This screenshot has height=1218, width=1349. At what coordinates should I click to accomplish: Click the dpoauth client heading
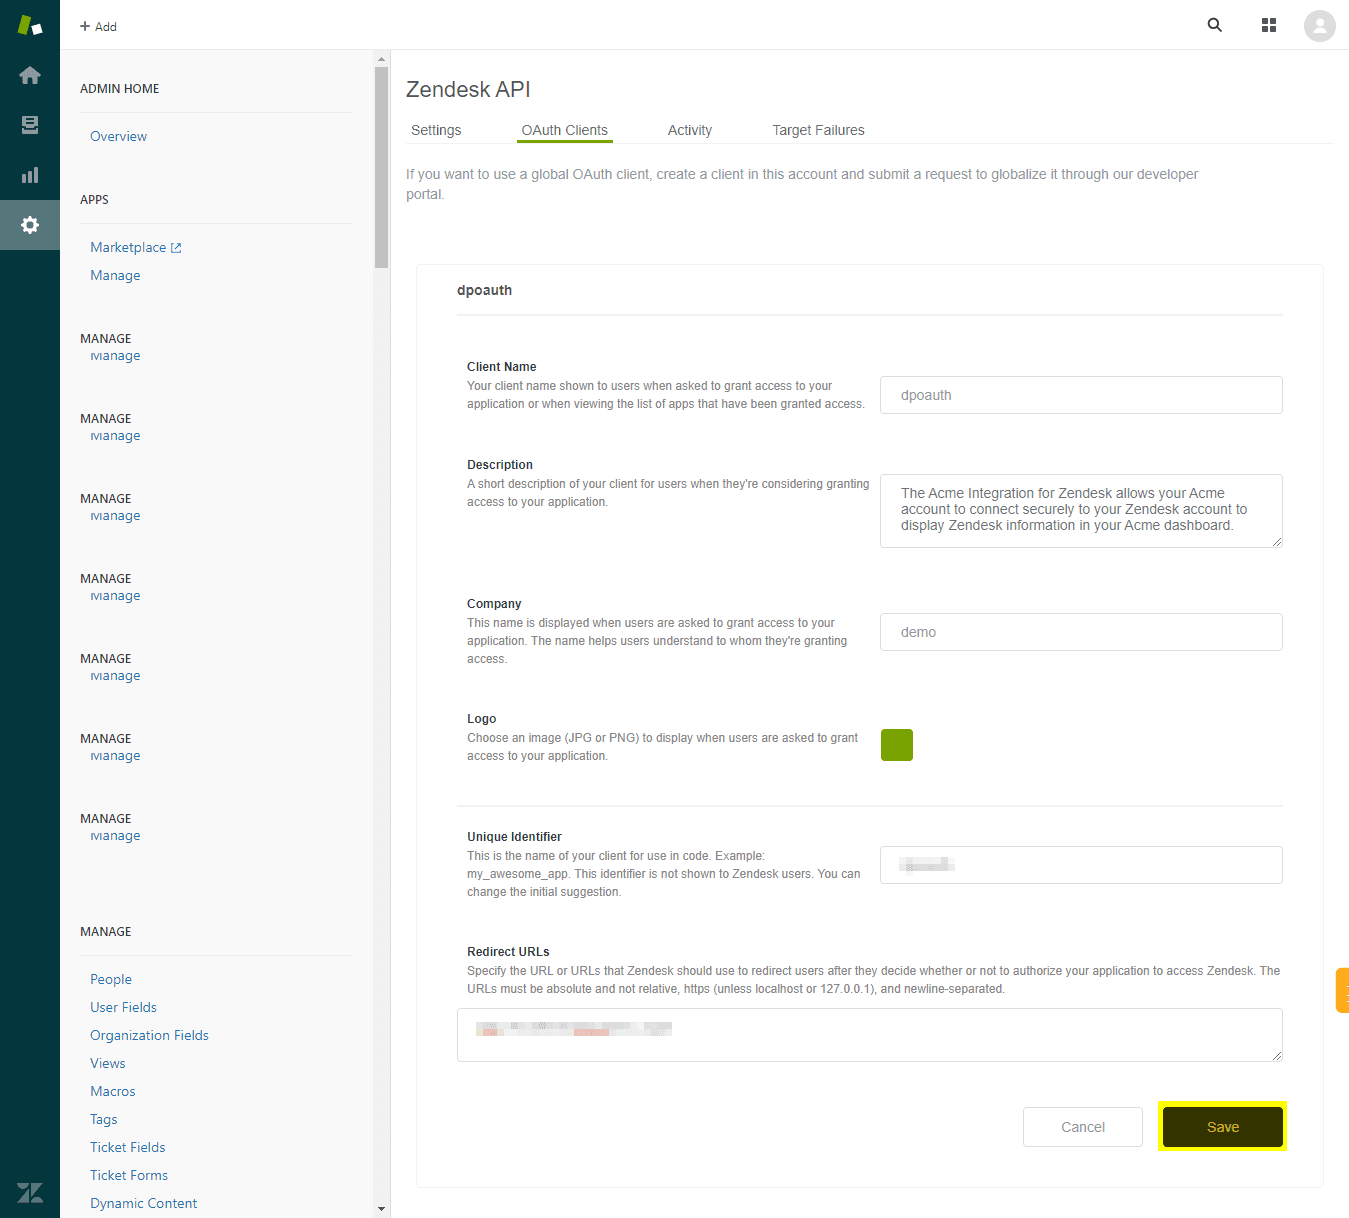[x=484, y=290]
